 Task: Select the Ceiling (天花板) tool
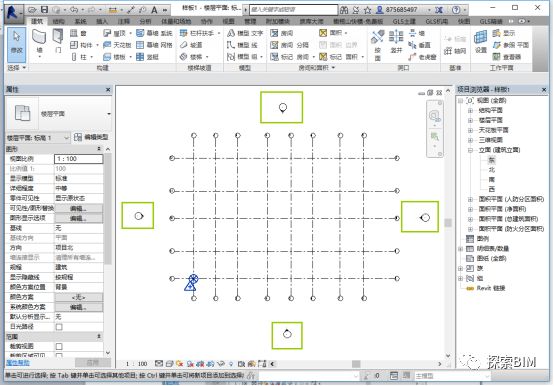(117, 45)
